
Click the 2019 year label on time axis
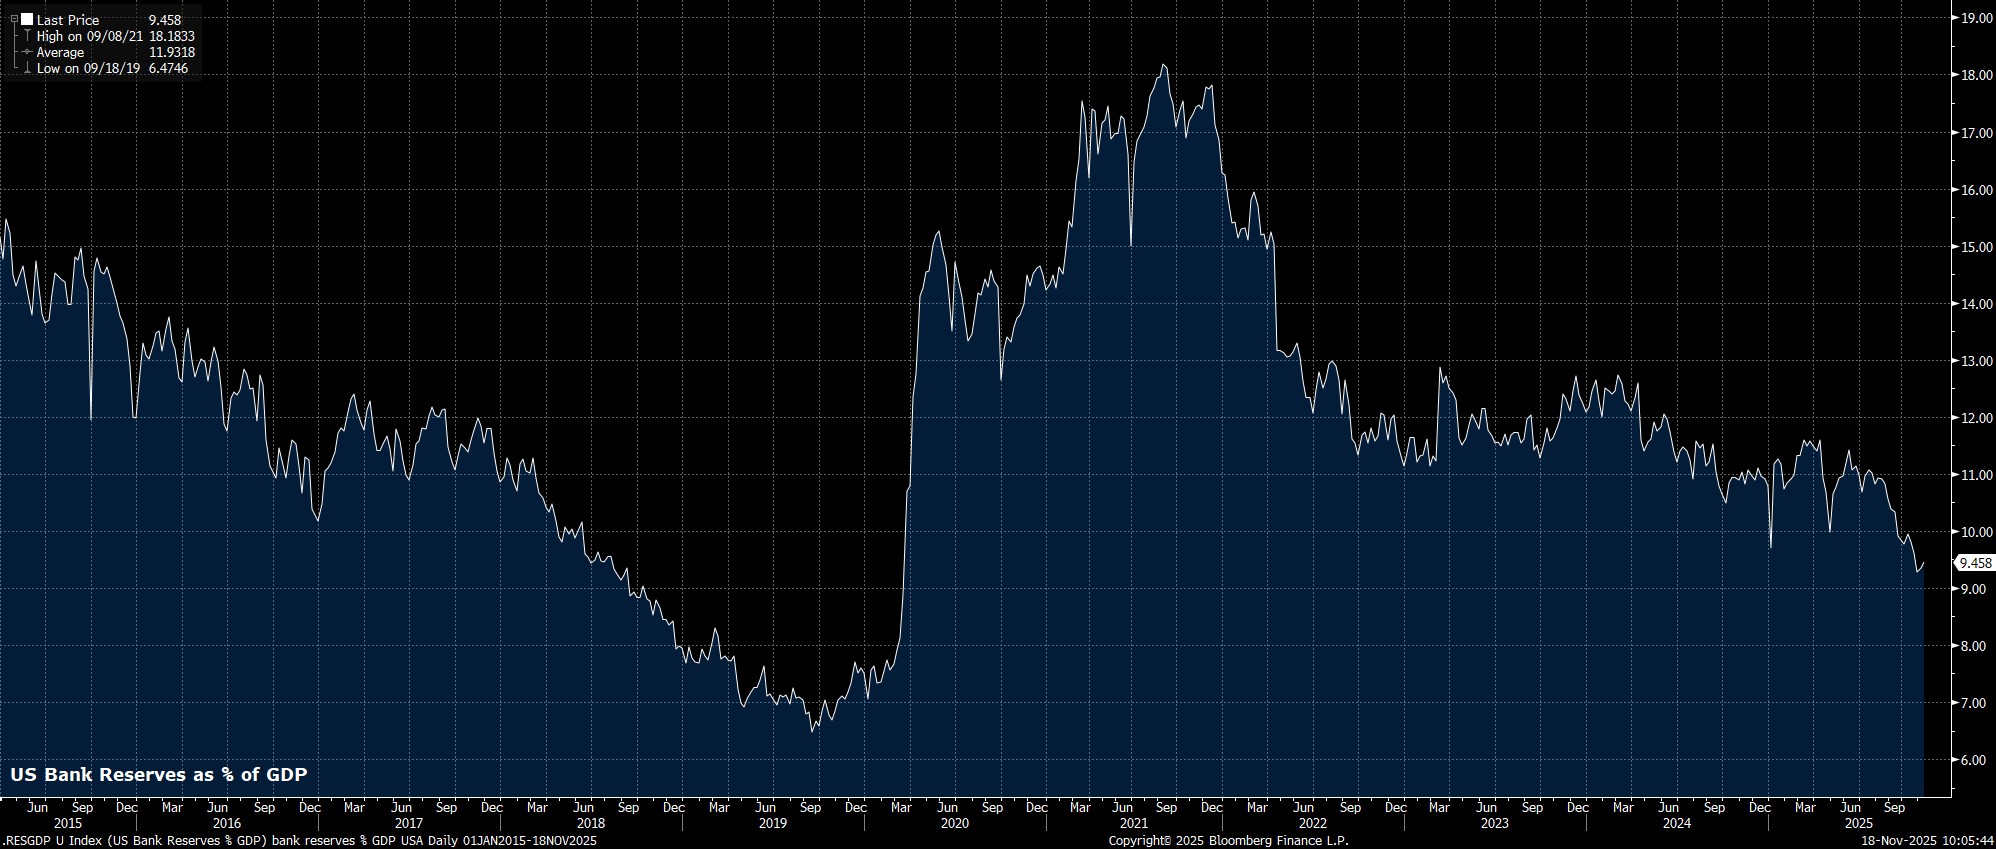773,823
